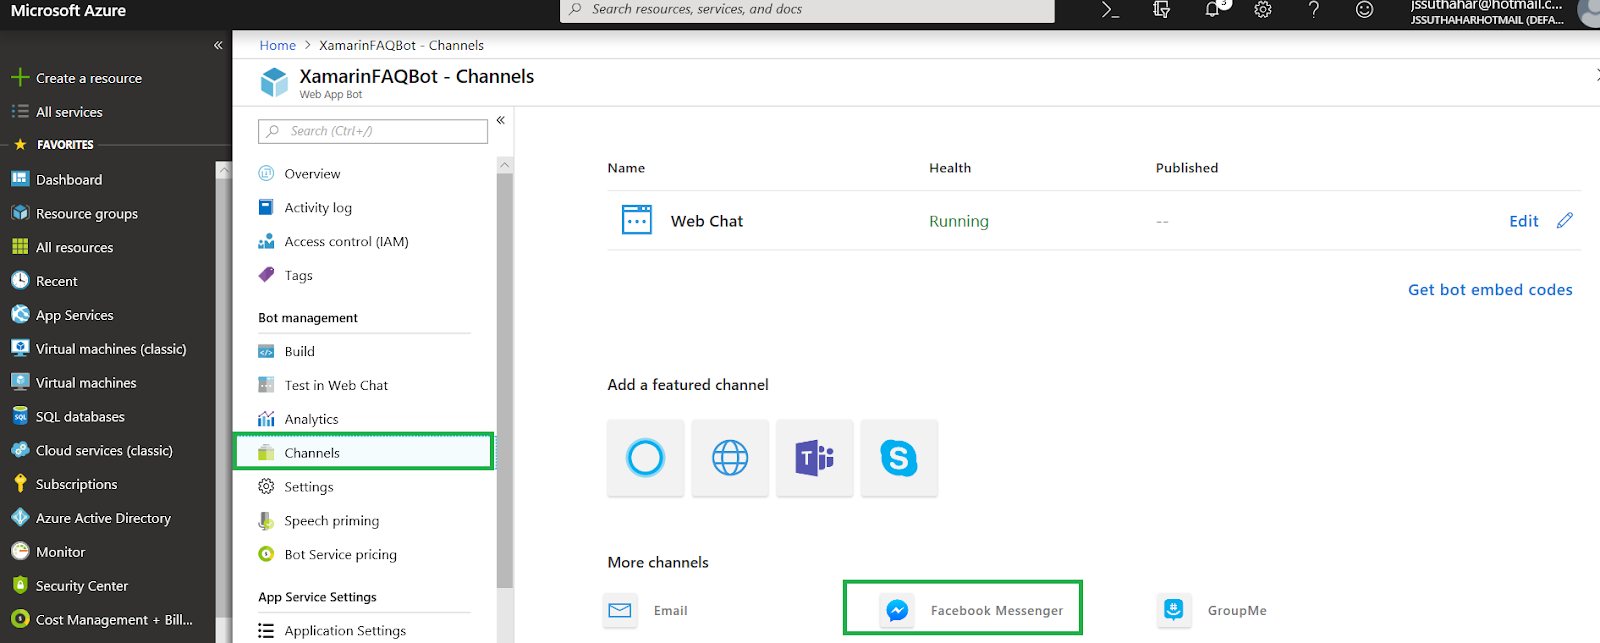
Task: Click the resource menu vertical scrollbar
Action: [505, 380]
